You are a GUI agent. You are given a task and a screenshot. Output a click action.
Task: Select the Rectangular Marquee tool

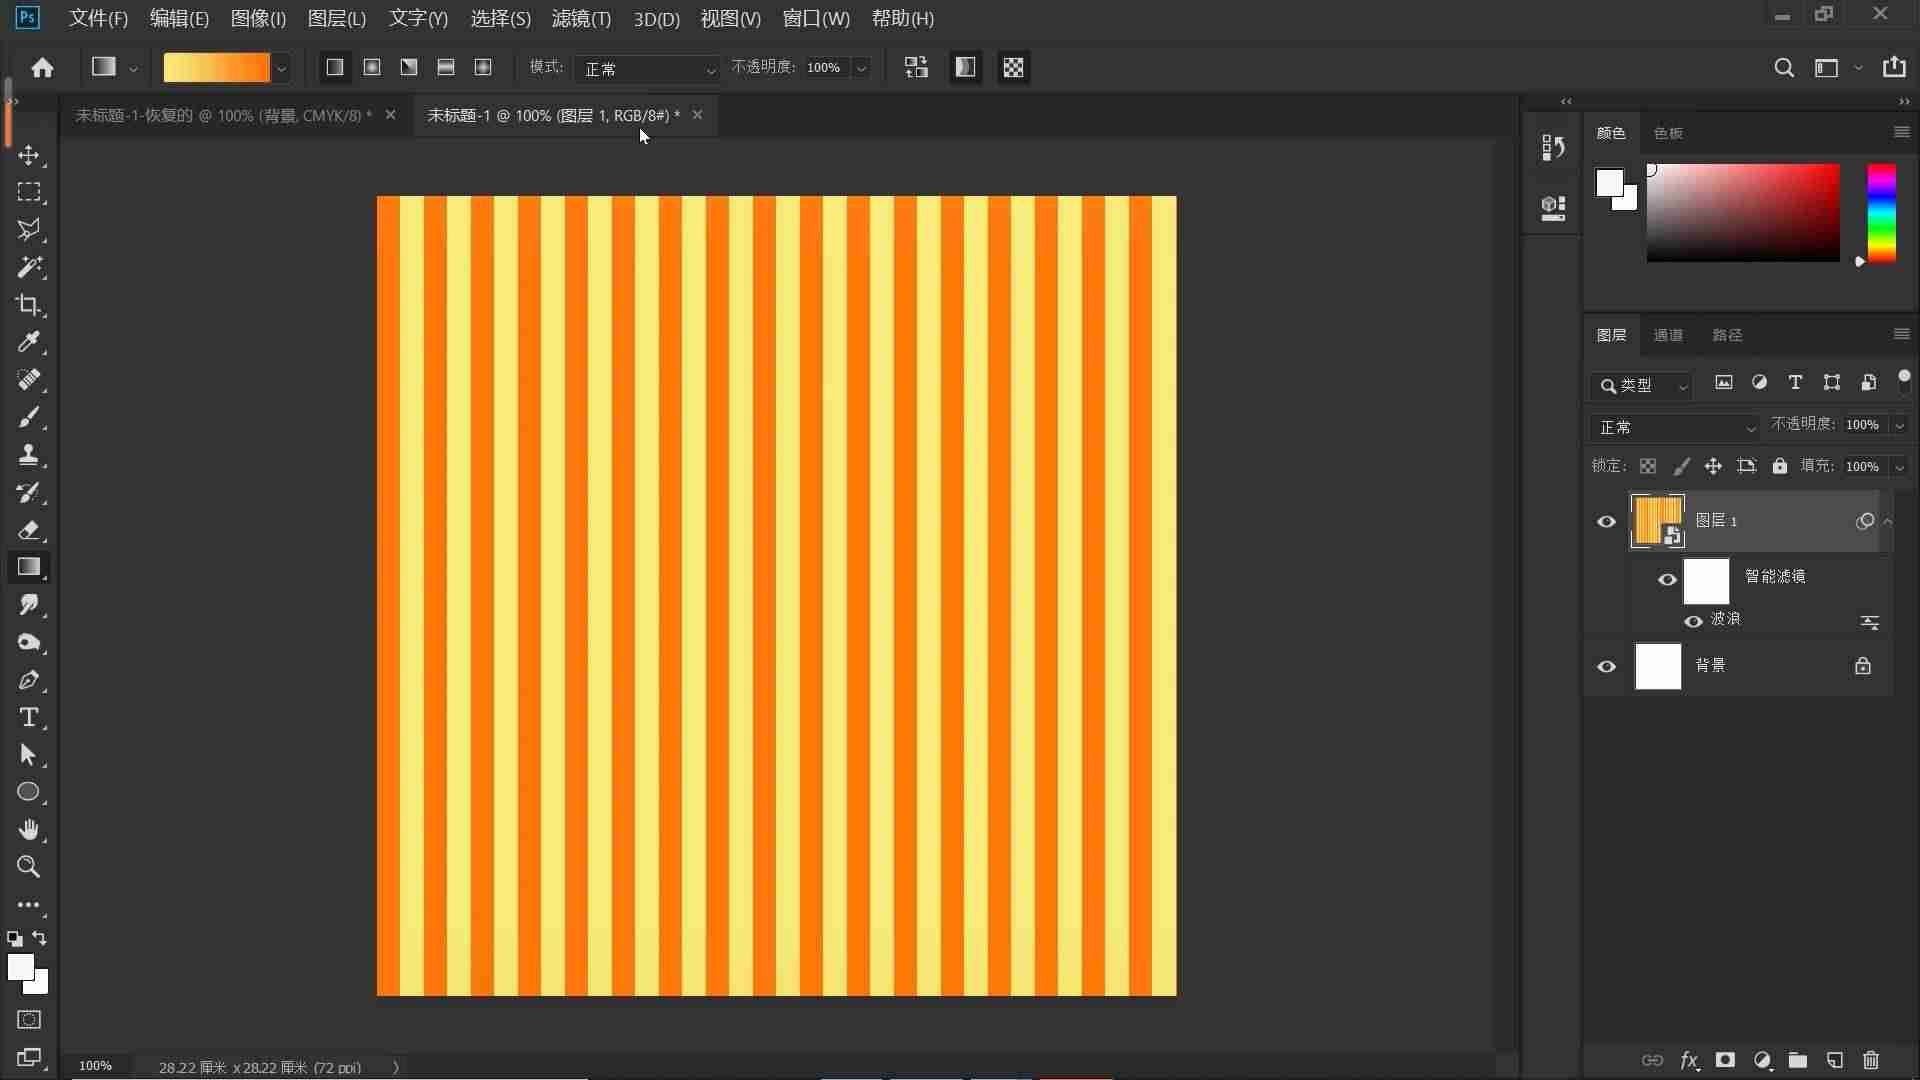click(x=29, y=192)
